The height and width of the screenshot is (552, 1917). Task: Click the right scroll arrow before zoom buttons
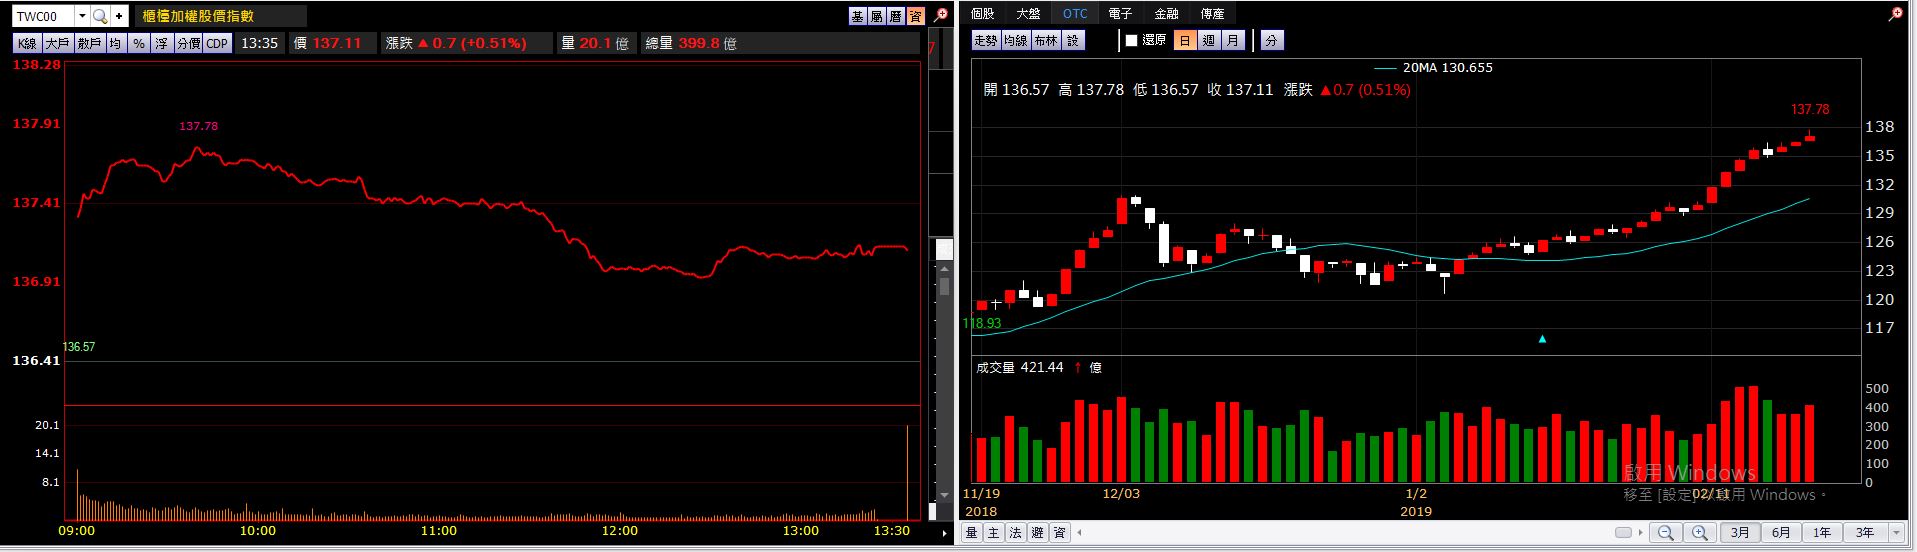coord(1642,533)
